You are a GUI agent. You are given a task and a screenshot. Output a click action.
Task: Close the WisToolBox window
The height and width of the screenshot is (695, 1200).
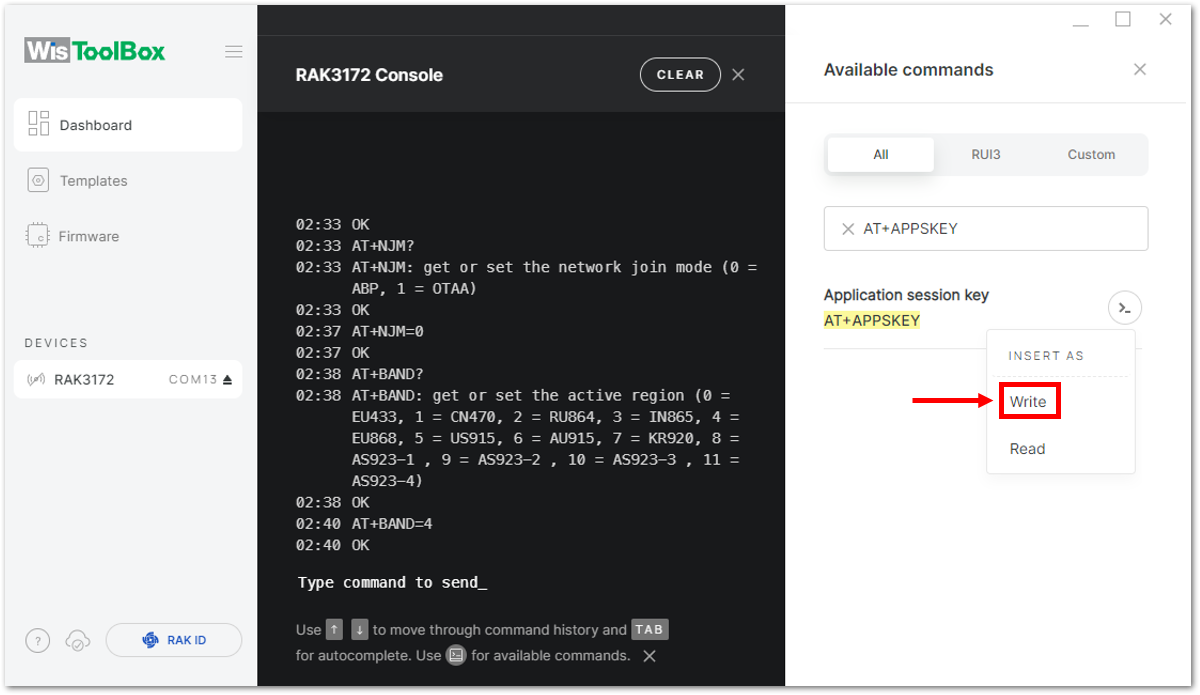point(1165,19)
